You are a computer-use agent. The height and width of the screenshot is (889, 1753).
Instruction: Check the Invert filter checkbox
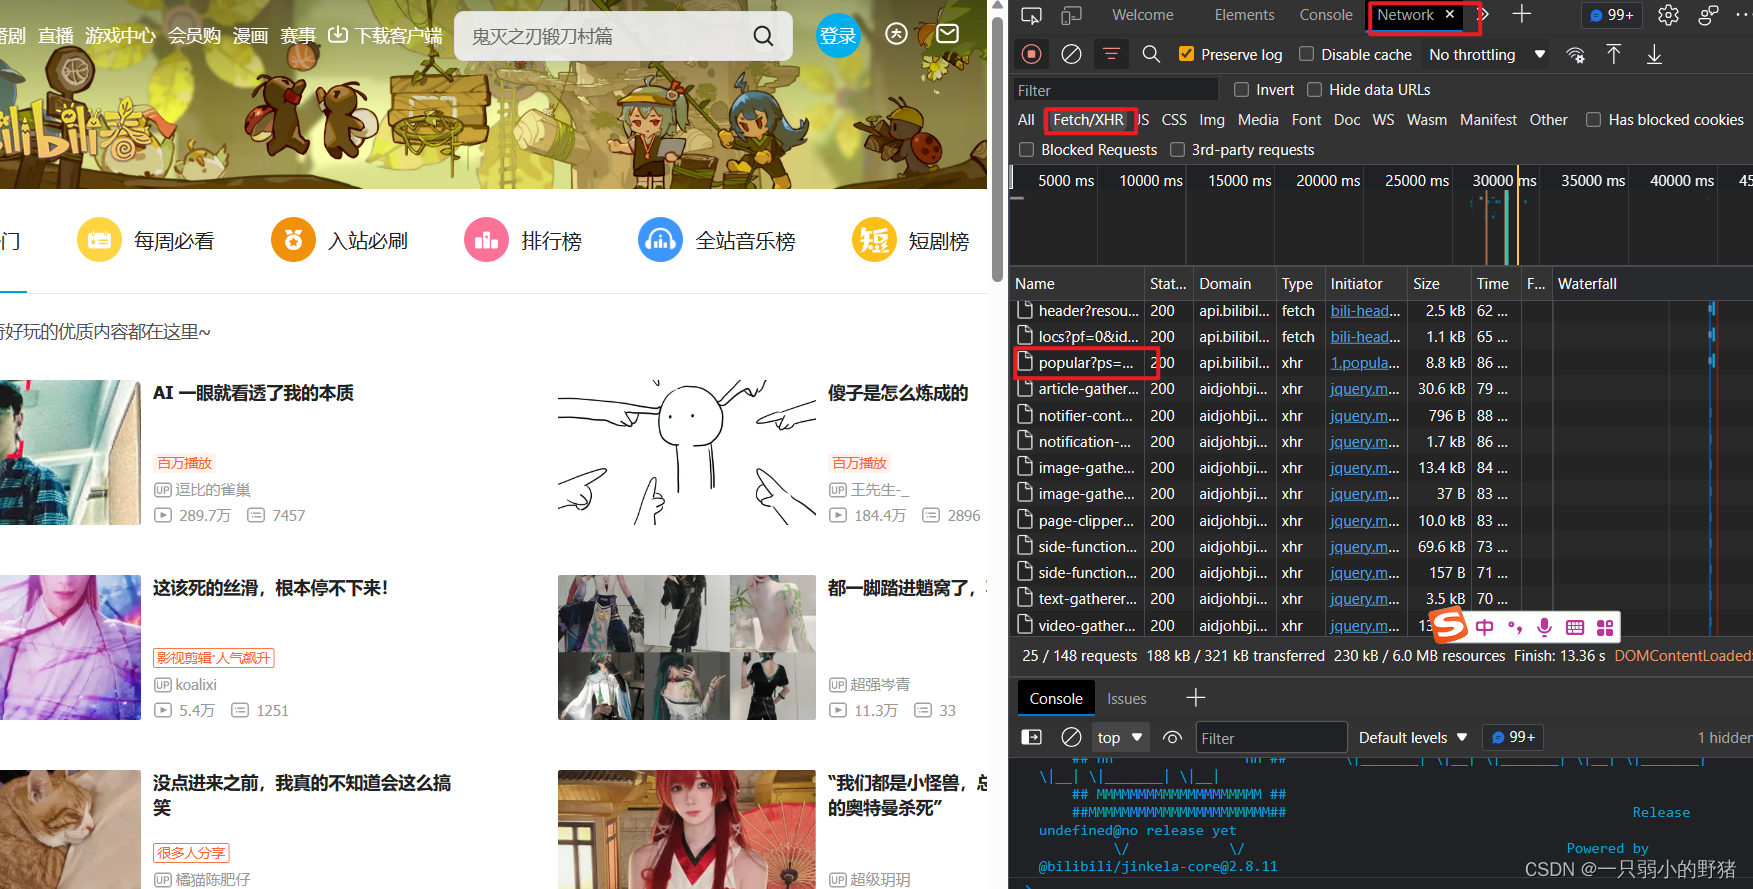coord(1241,90)
